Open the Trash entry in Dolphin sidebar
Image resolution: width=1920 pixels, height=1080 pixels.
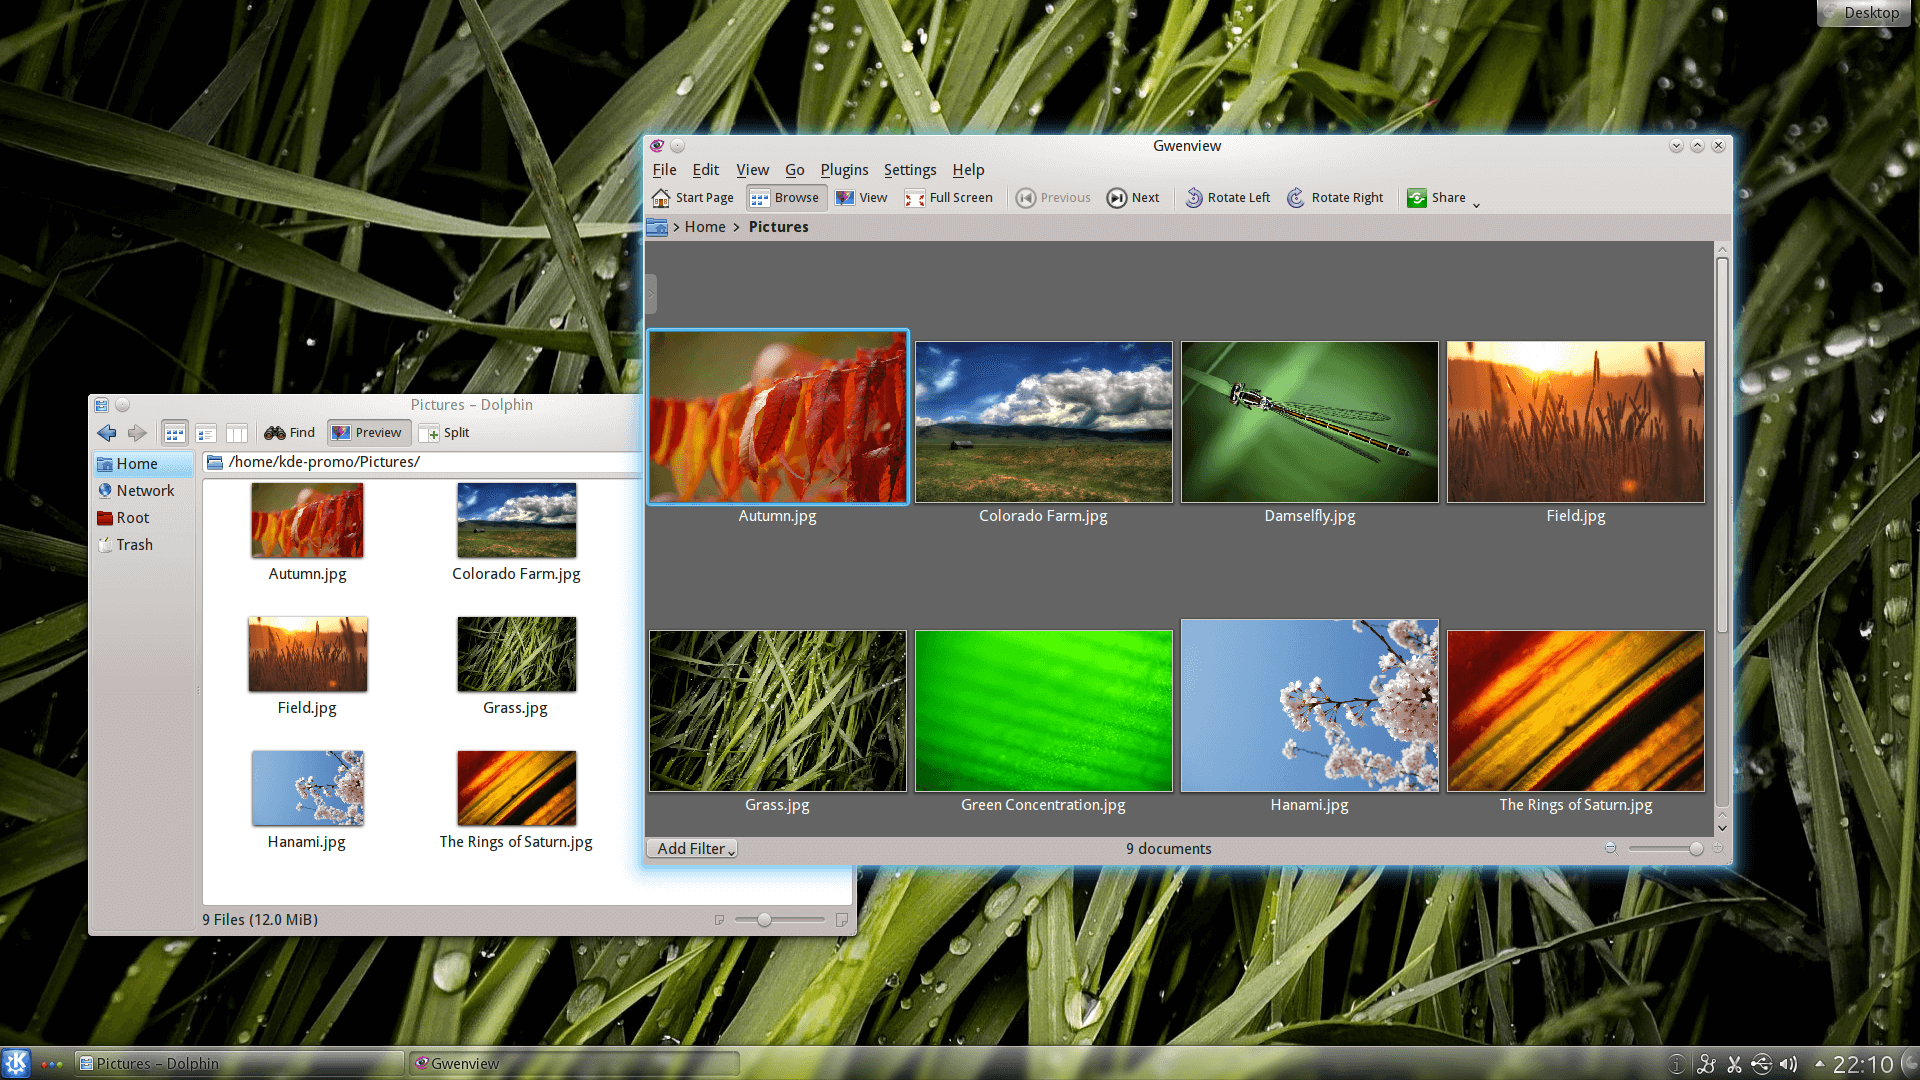pyautogui.click(x=133, y=544)
